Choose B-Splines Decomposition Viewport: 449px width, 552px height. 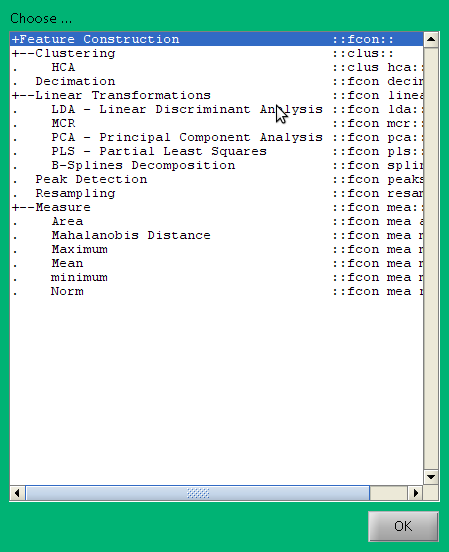217,165
